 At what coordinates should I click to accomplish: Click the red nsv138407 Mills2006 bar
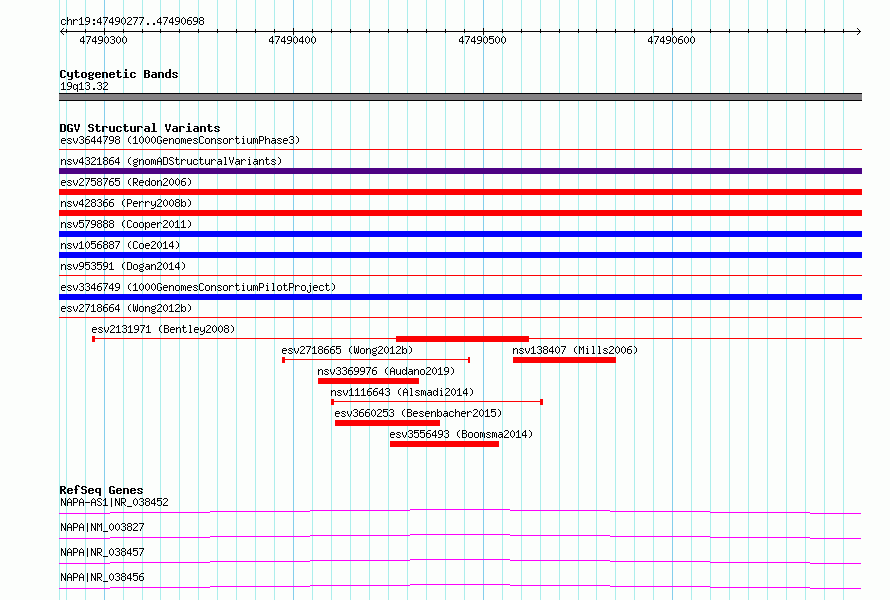tap(564, 360)
